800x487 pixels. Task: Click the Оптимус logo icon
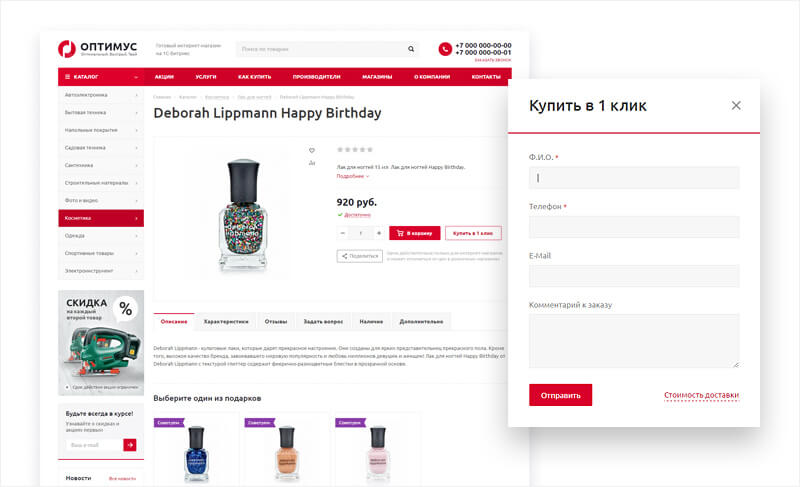67,48
